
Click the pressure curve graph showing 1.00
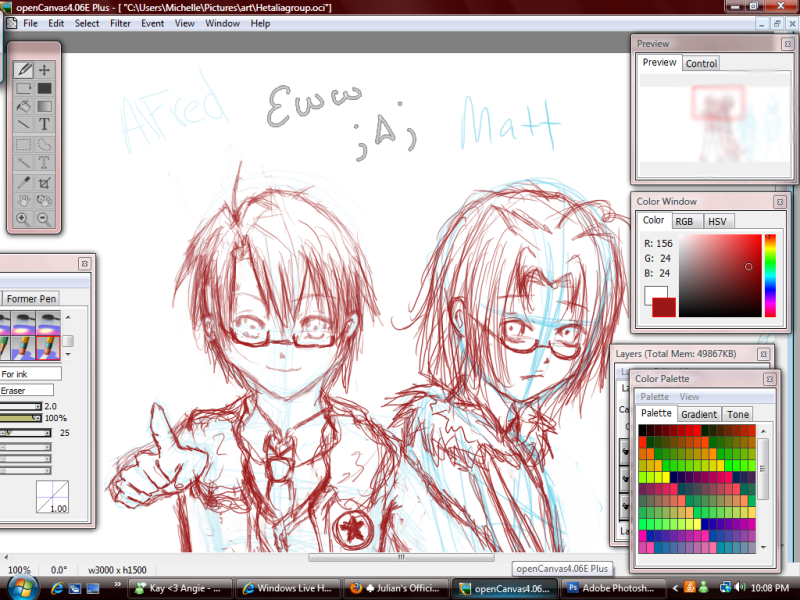click(x=53, y=496)
